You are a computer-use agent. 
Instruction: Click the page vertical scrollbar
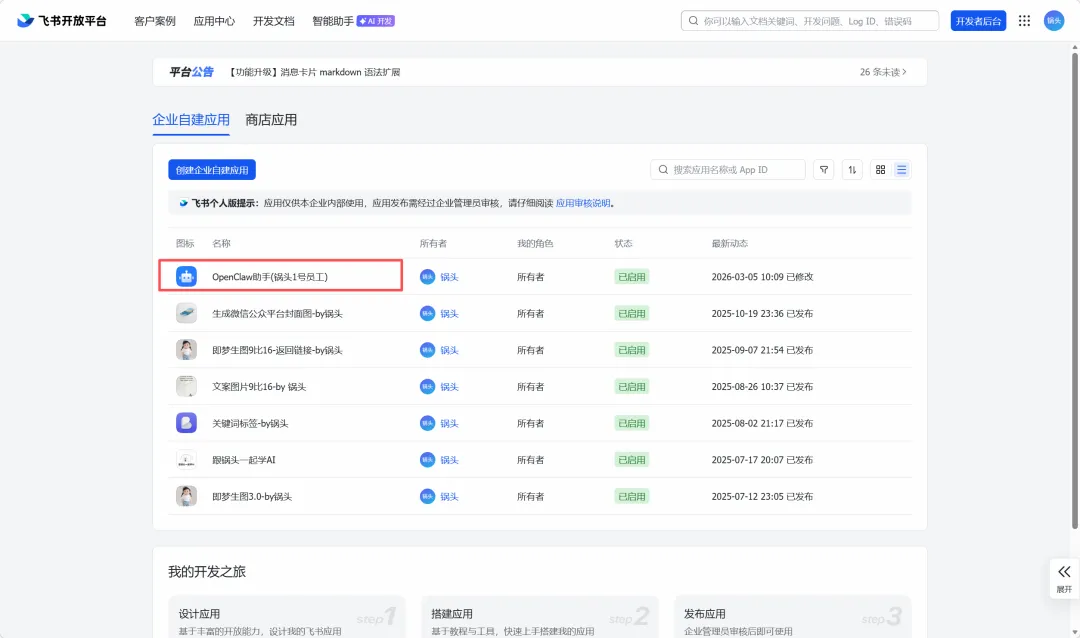point(1074,289)
